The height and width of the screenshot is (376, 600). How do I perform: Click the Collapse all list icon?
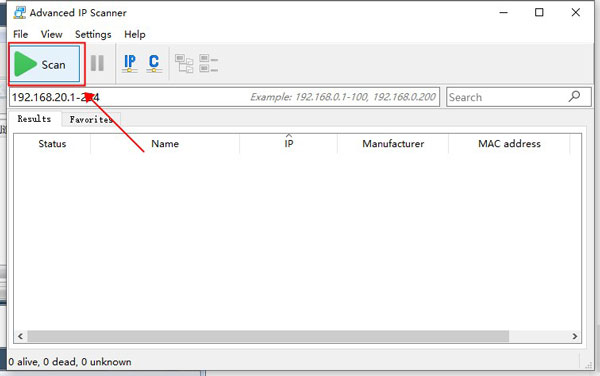[208, 63]
